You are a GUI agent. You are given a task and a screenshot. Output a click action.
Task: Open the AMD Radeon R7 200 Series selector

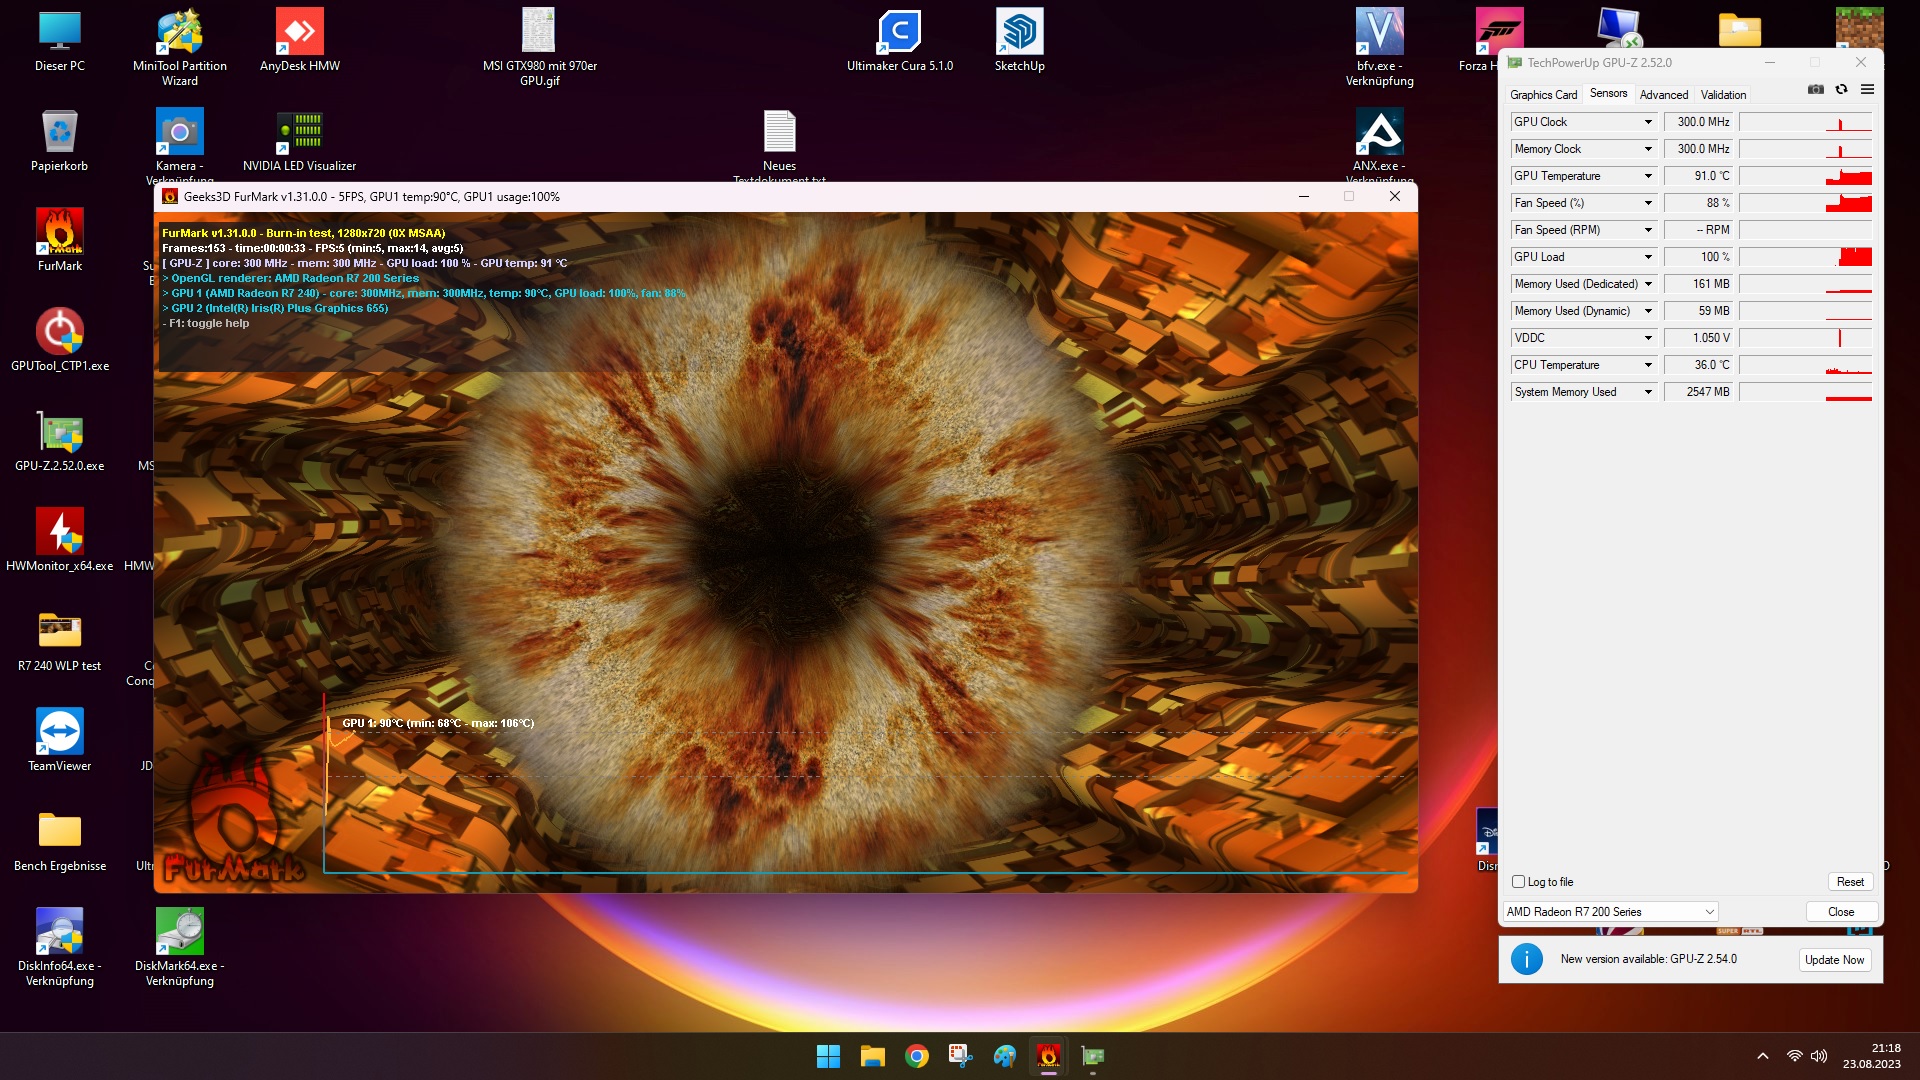pyautogui.click(x=1610, y=912)
